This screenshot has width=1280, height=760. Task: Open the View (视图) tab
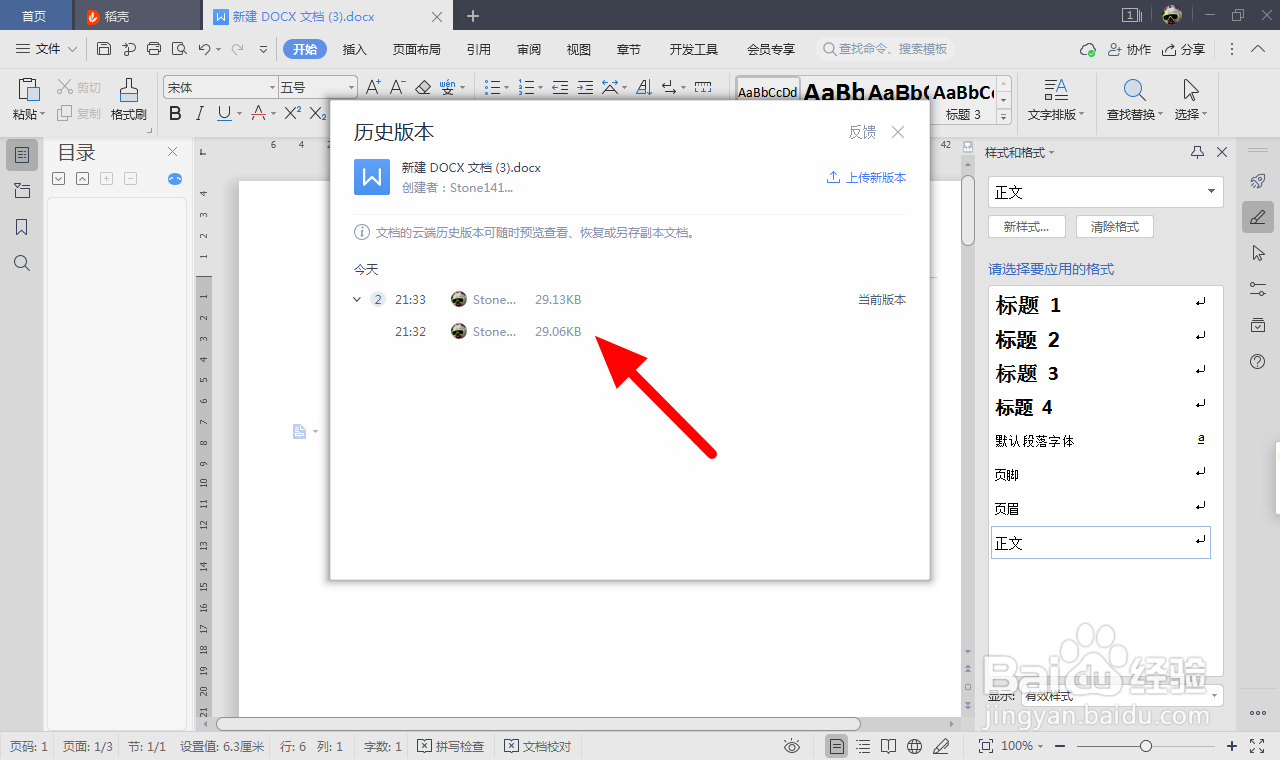[x=579, y=49]
